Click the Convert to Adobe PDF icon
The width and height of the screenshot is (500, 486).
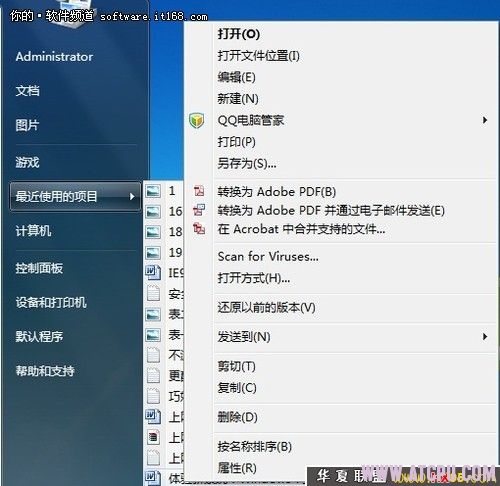199,191
